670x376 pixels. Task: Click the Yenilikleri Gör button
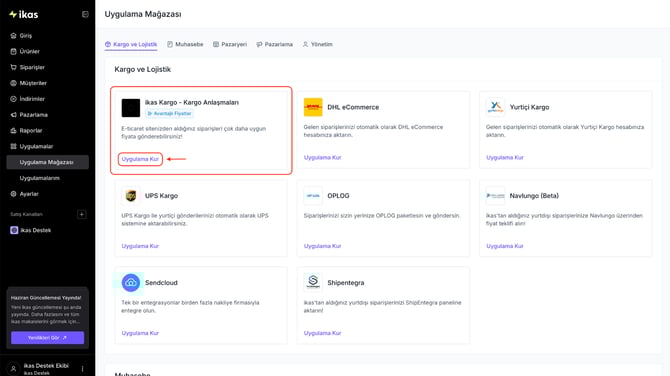[x=47, y=338]
